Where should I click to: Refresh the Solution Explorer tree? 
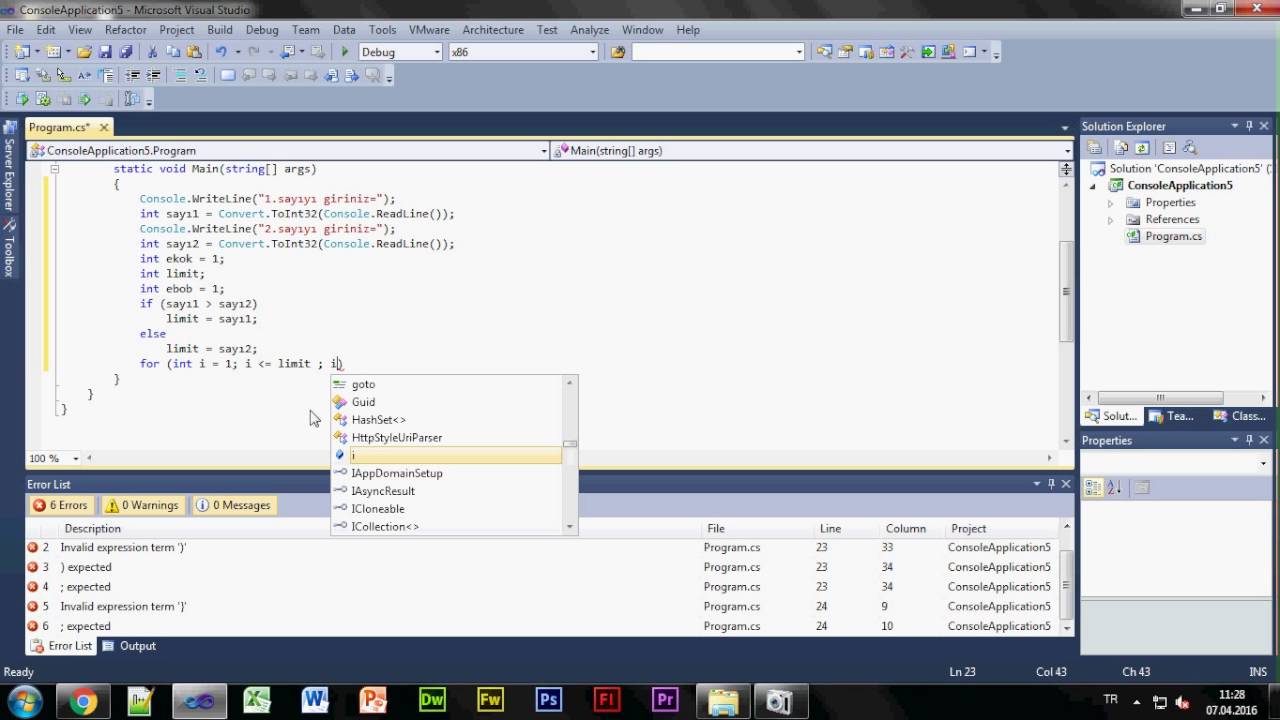(x=1141, y=148)
